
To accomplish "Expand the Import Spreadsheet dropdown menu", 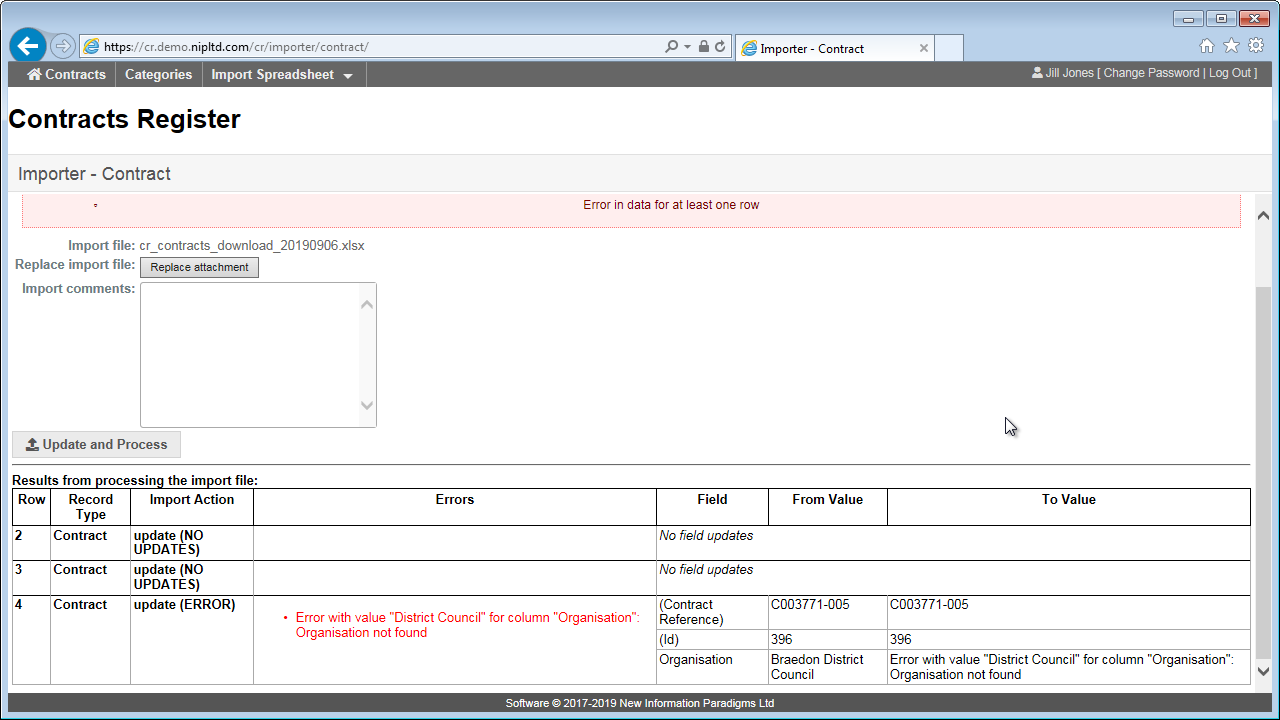I will point(283,75).
